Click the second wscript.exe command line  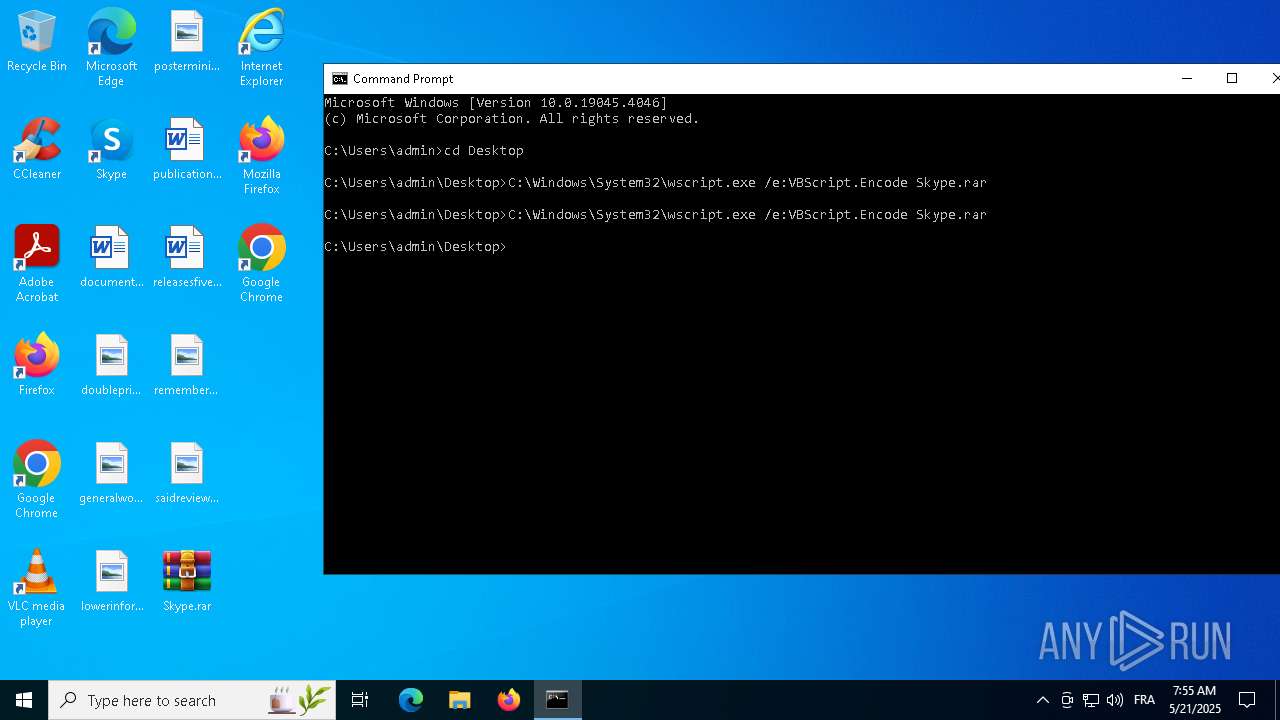pyautogui.click(x=655, y=215)
